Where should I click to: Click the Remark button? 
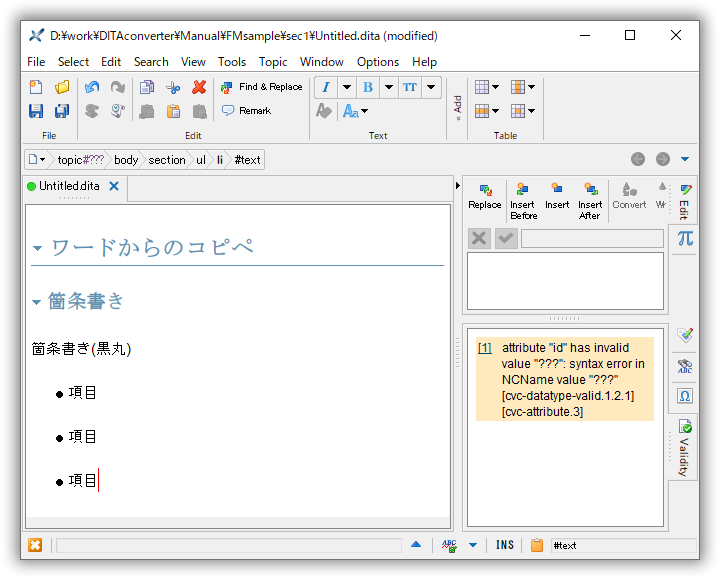247,111
